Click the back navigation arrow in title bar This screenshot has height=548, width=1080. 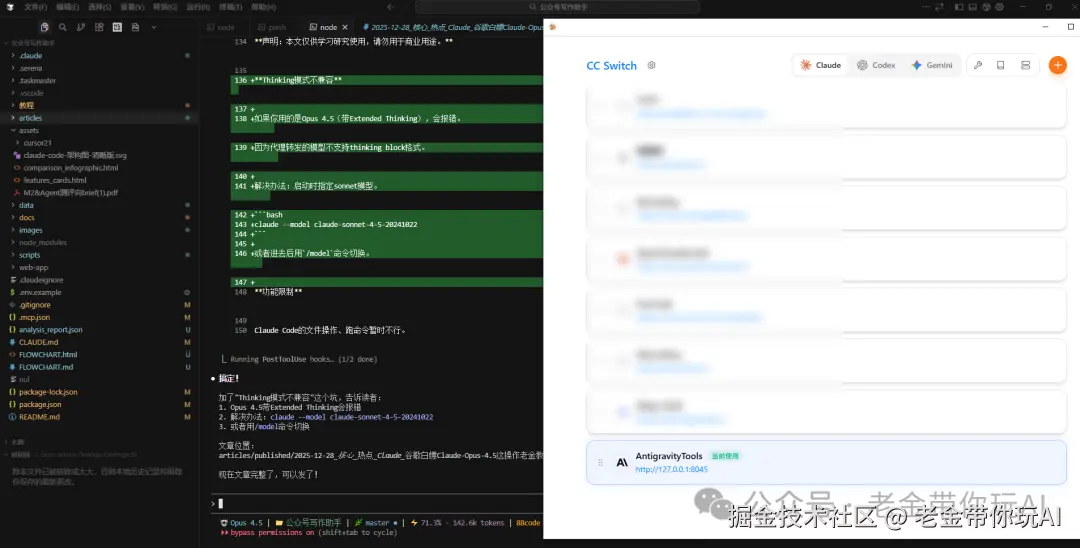tap(391, 7)
